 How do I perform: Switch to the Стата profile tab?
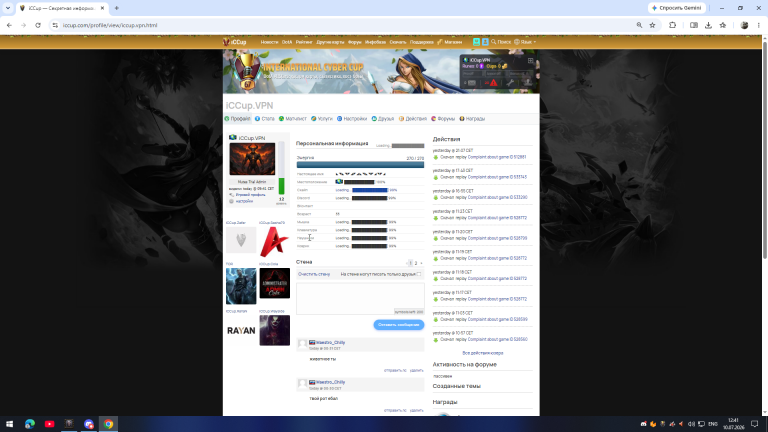pos(264,119)
